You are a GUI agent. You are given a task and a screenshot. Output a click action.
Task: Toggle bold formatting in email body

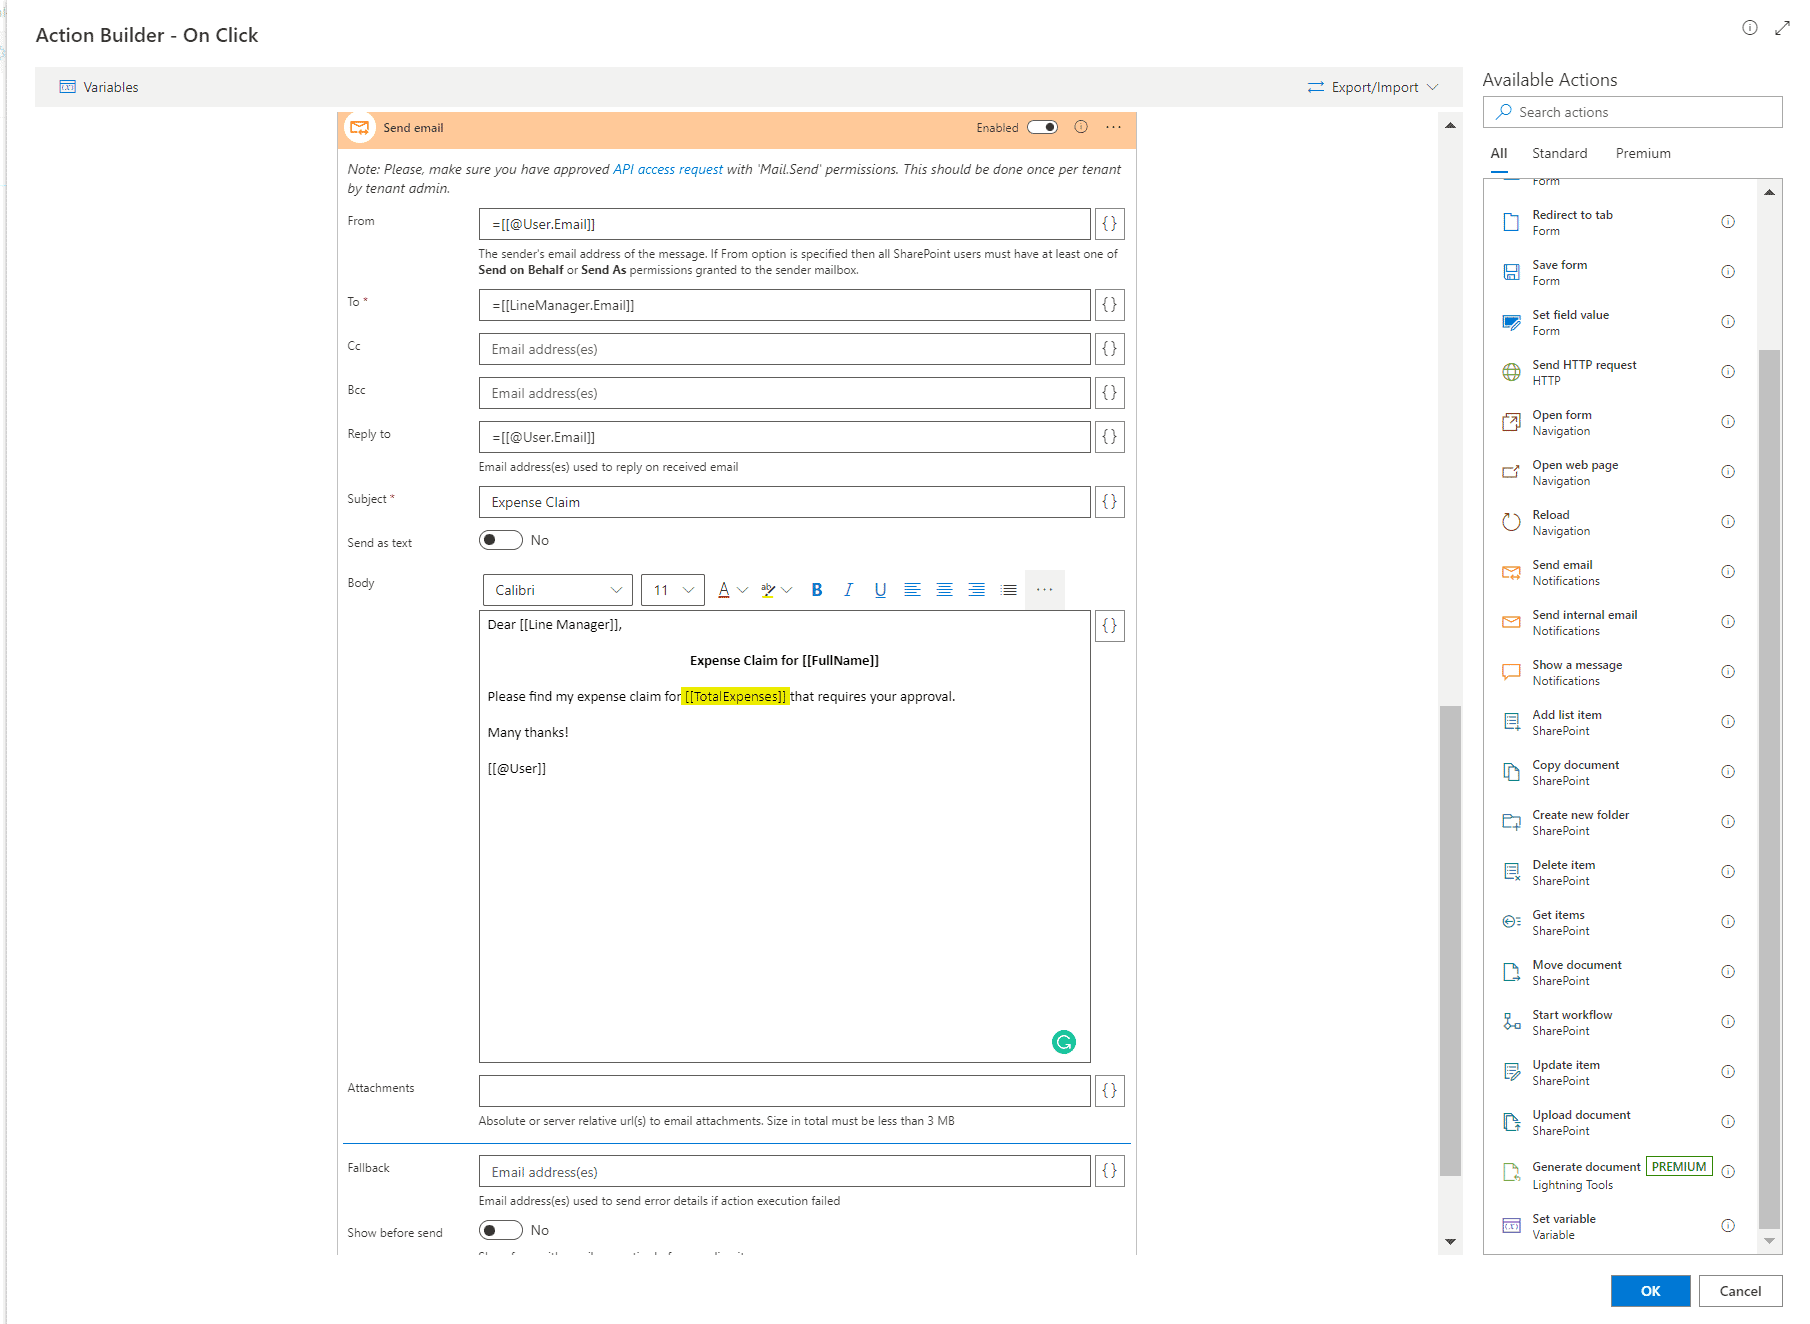(x=816, y=590)
